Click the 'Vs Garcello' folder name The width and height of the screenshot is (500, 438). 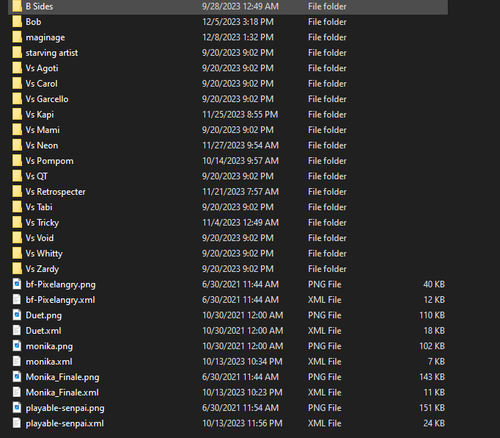point(47,99)
